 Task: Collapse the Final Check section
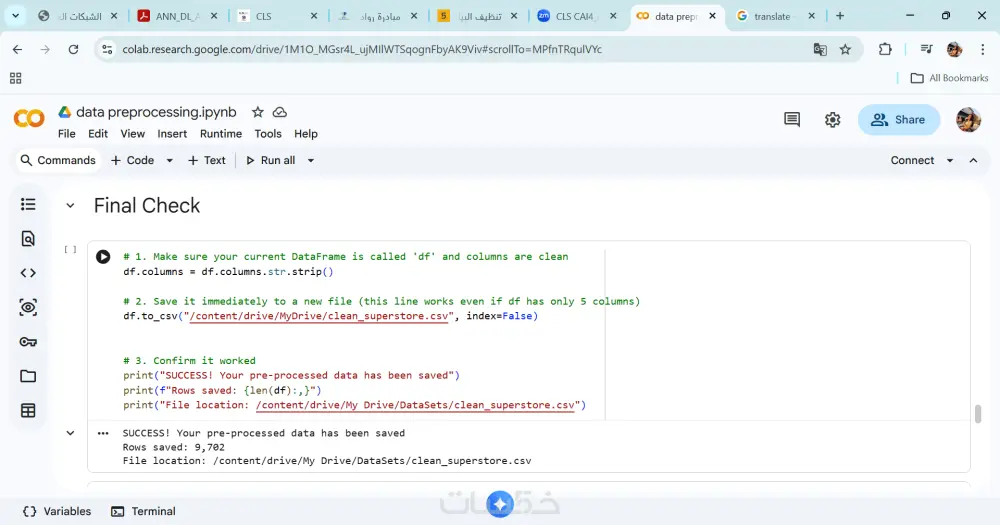point(70,205)
